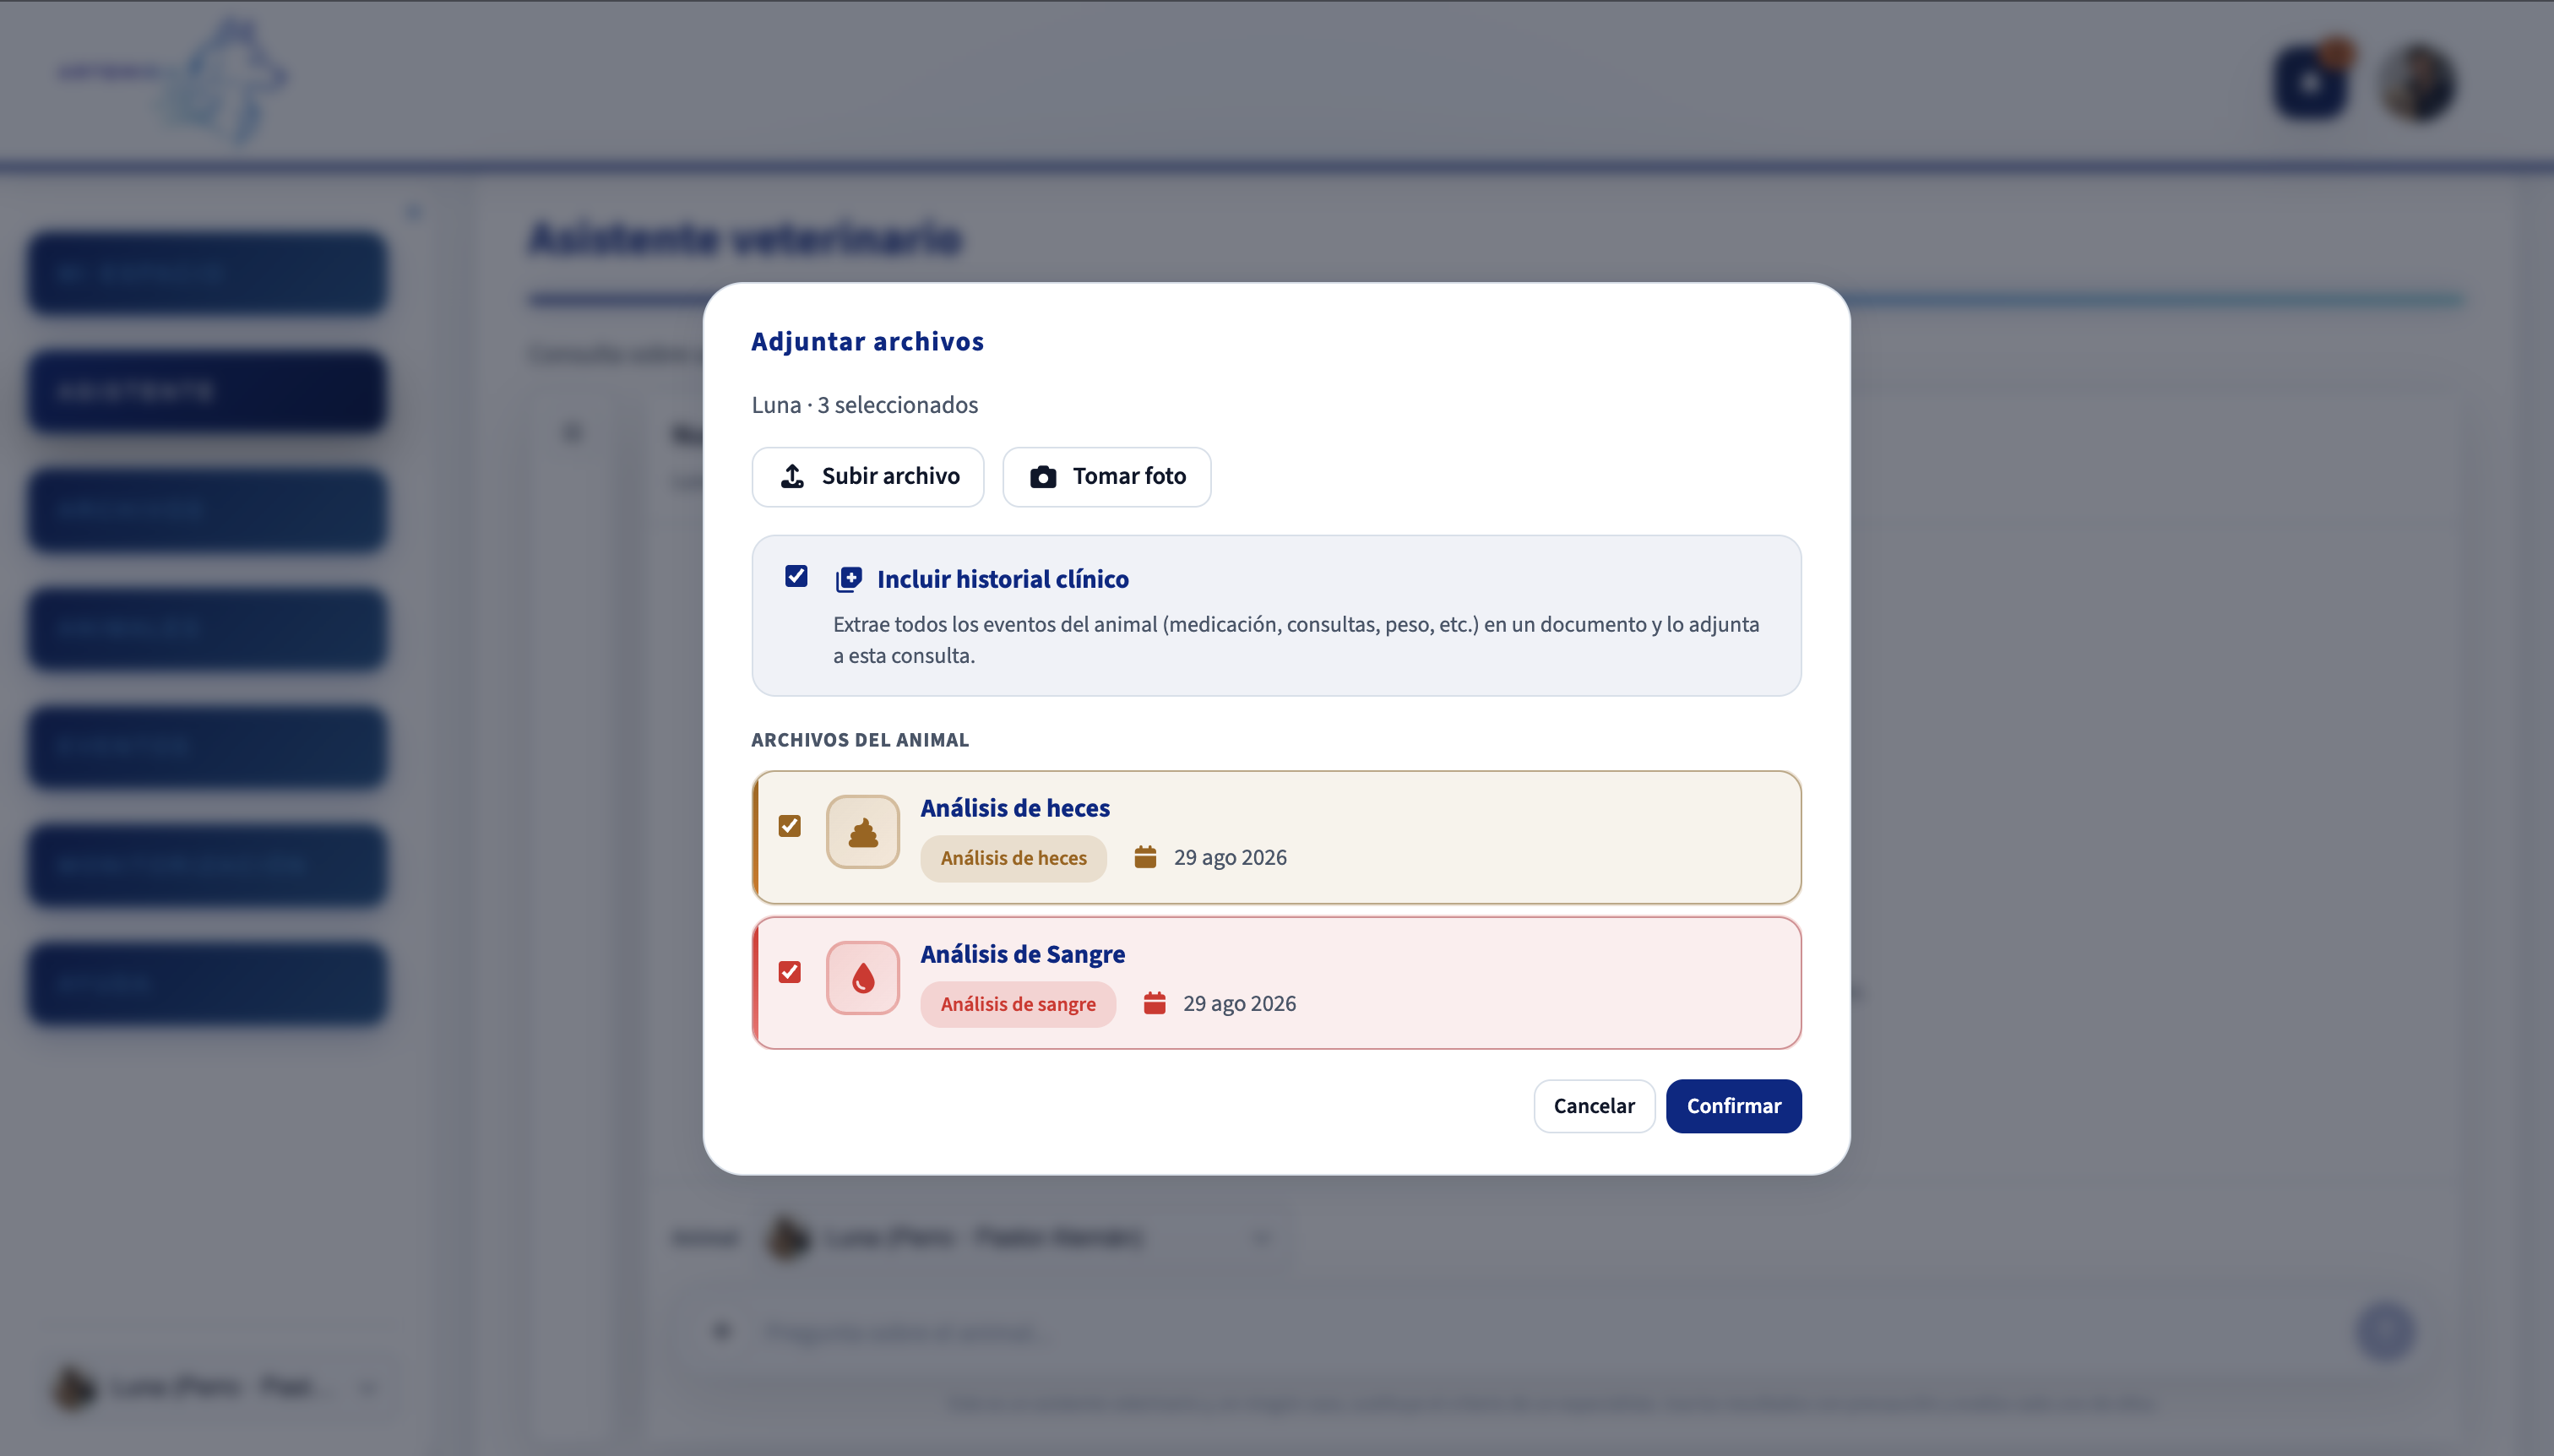The image size is (2554, 1456).
Task: Click the bold "Análisis de heces" file title
Action: (1015, 808)
